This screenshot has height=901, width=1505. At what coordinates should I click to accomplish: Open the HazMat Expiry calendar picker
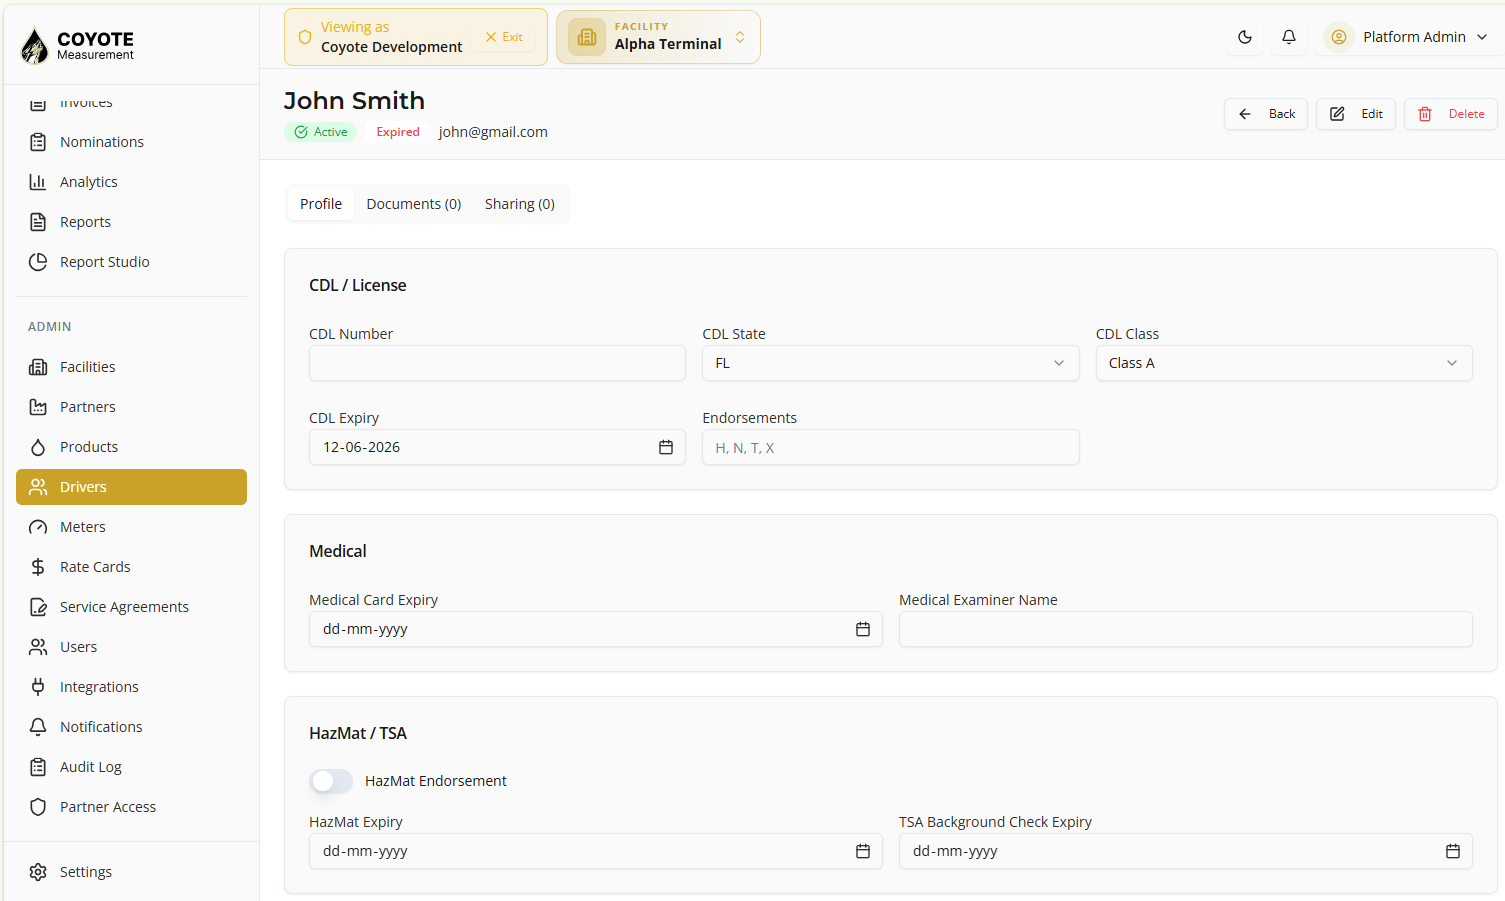point(863,851)
